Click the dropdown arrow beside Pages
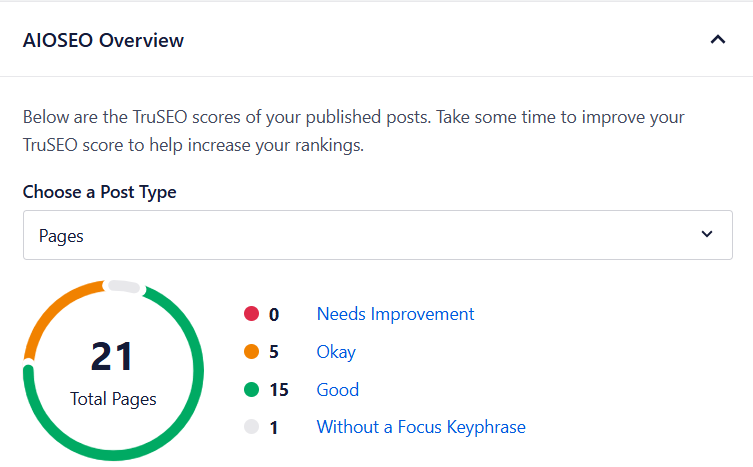Screen dimensions: 753x467 click(x=706, y=234)
